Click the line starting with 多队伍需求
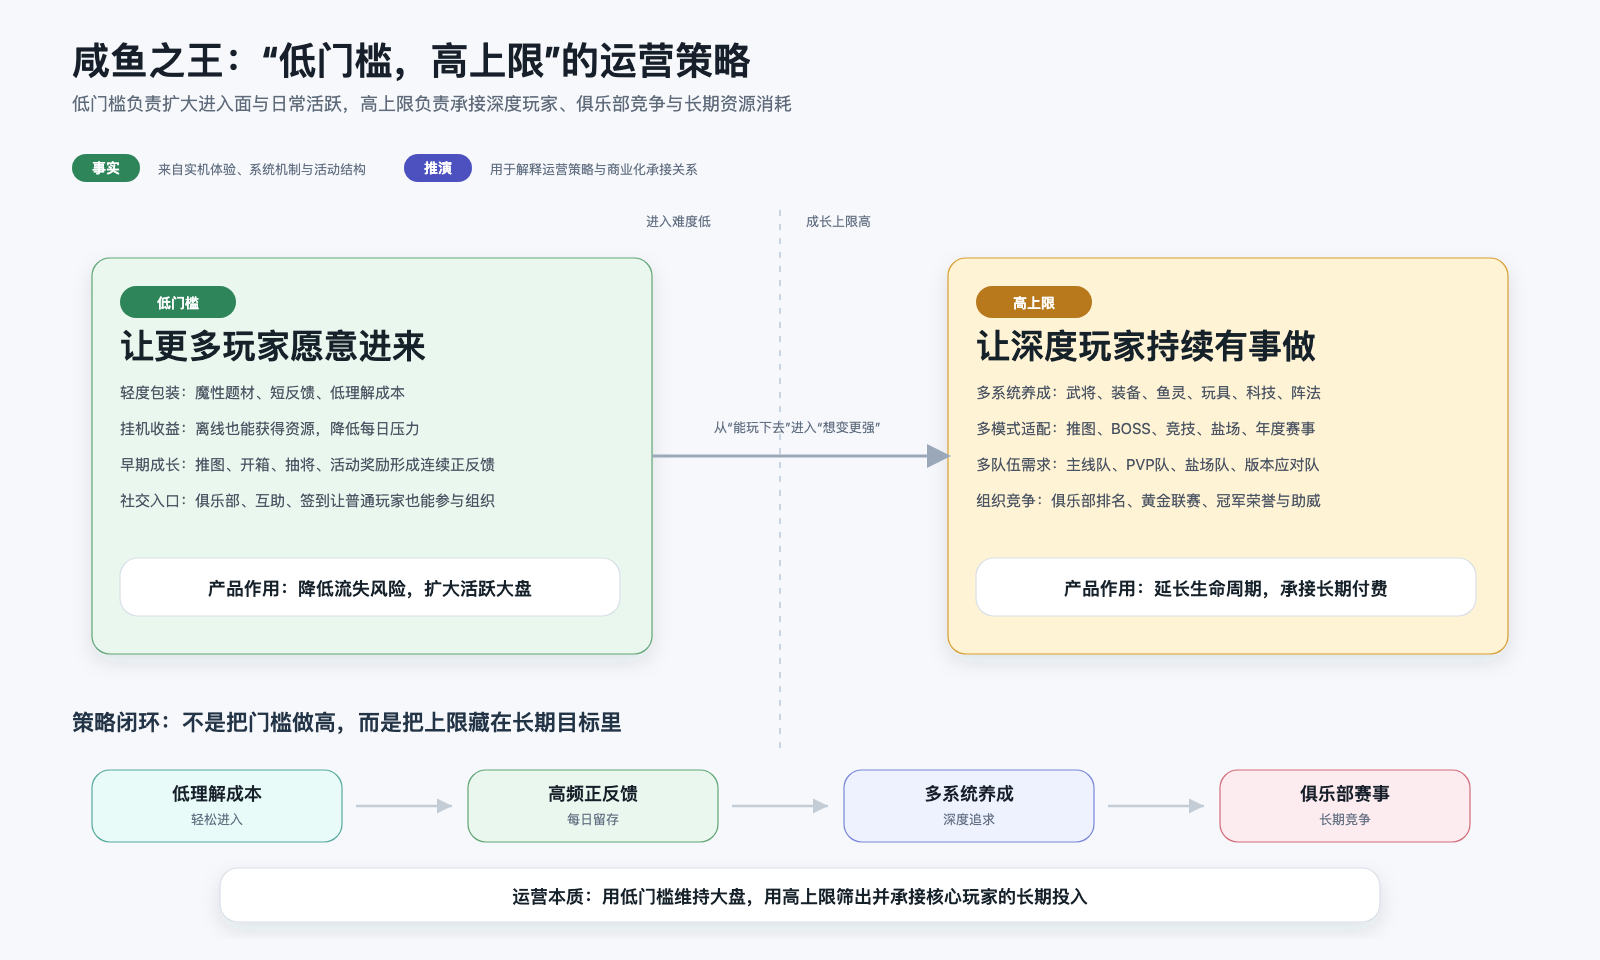 [1148, 465]
